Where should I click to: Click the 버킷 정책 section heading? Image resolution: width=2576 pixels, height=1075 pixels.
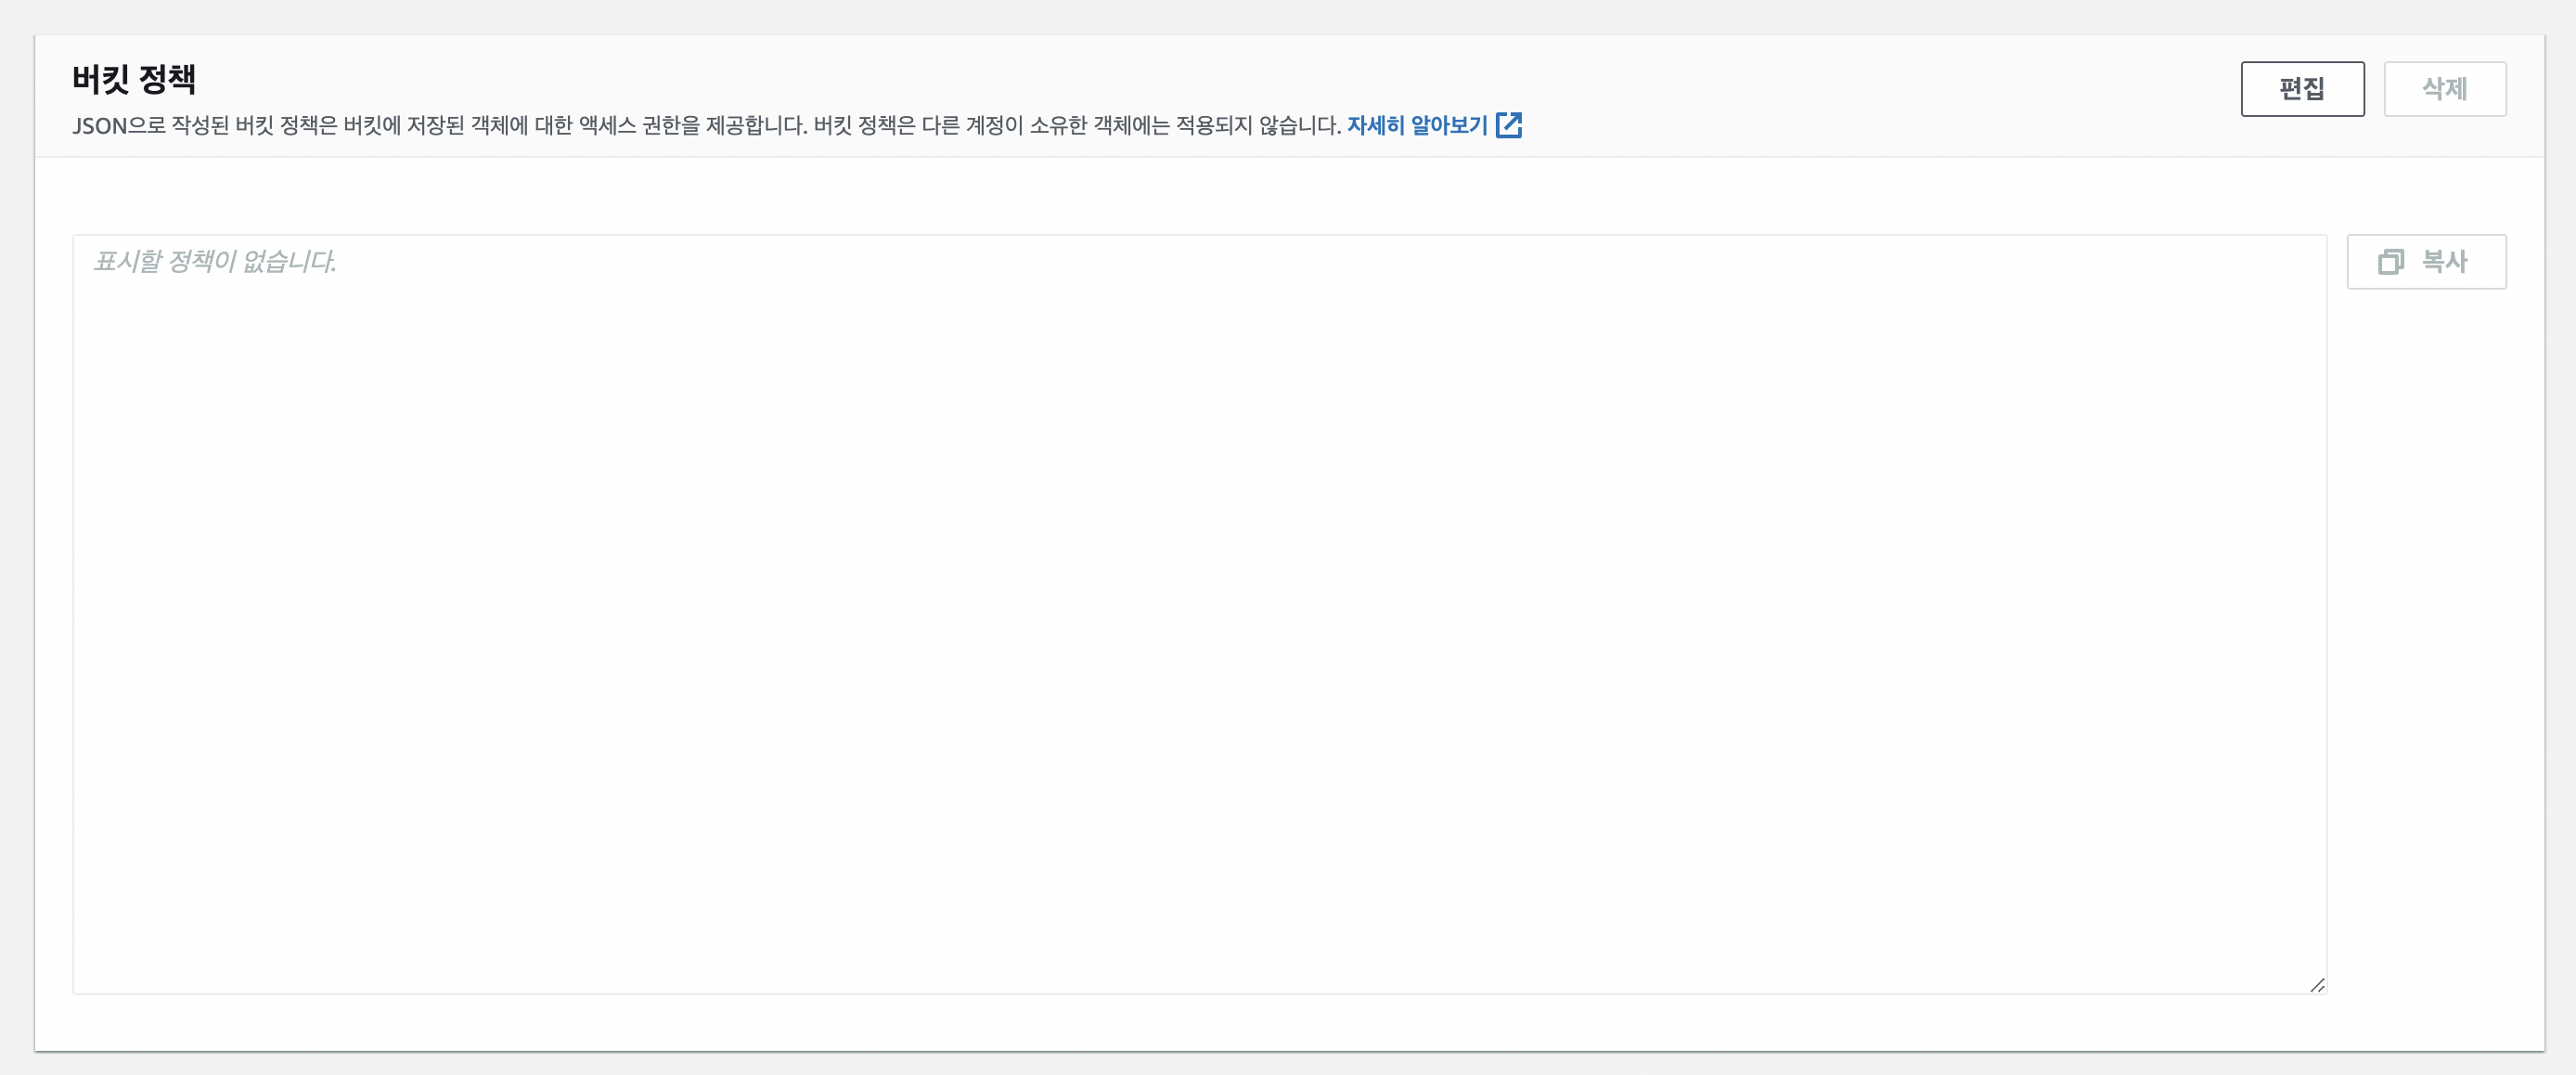point(134,79)
